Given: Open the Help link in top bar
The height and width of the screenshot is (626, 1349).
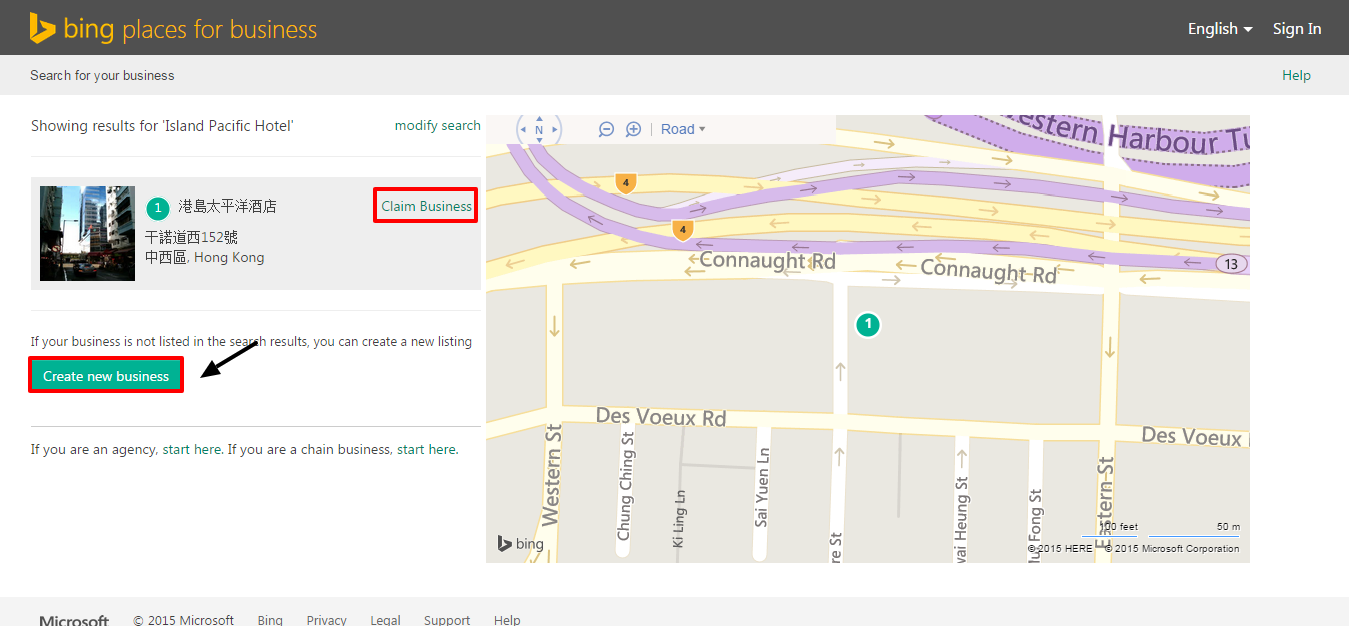Looking at the screenshot, I should (x=1296, y=75).
